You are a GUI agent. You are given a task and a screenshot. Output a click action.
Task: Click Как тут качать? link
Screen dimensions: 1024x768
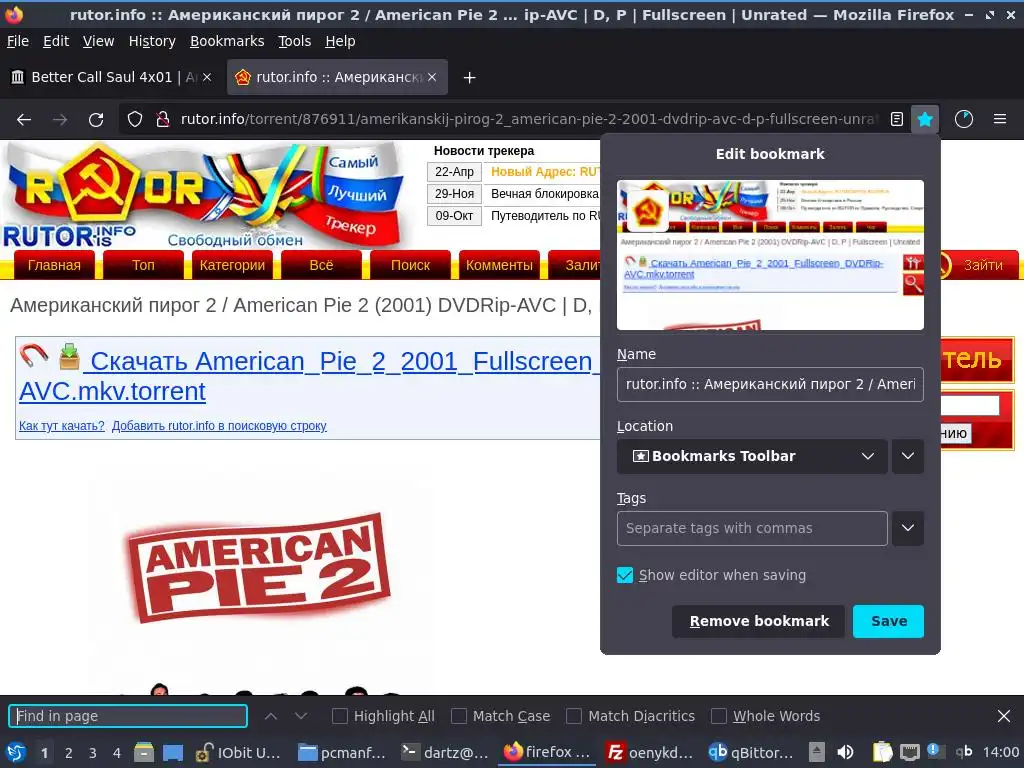(x=61, y=426)
